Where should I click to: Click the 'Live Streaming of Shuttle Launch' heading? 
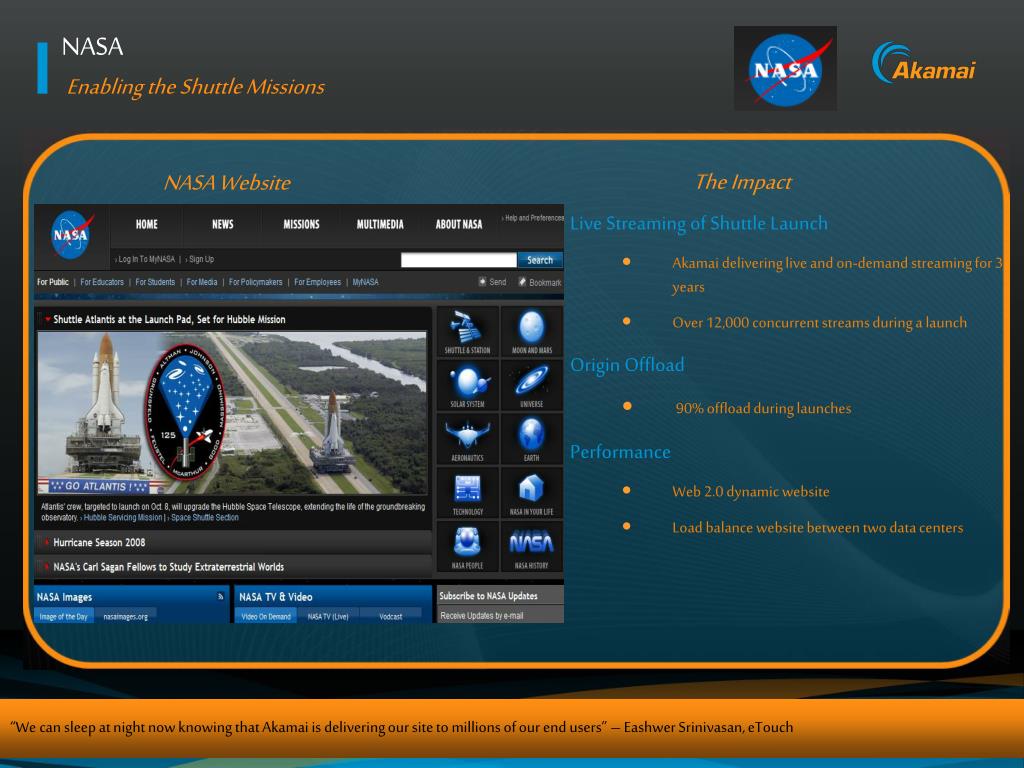point(699,223)
